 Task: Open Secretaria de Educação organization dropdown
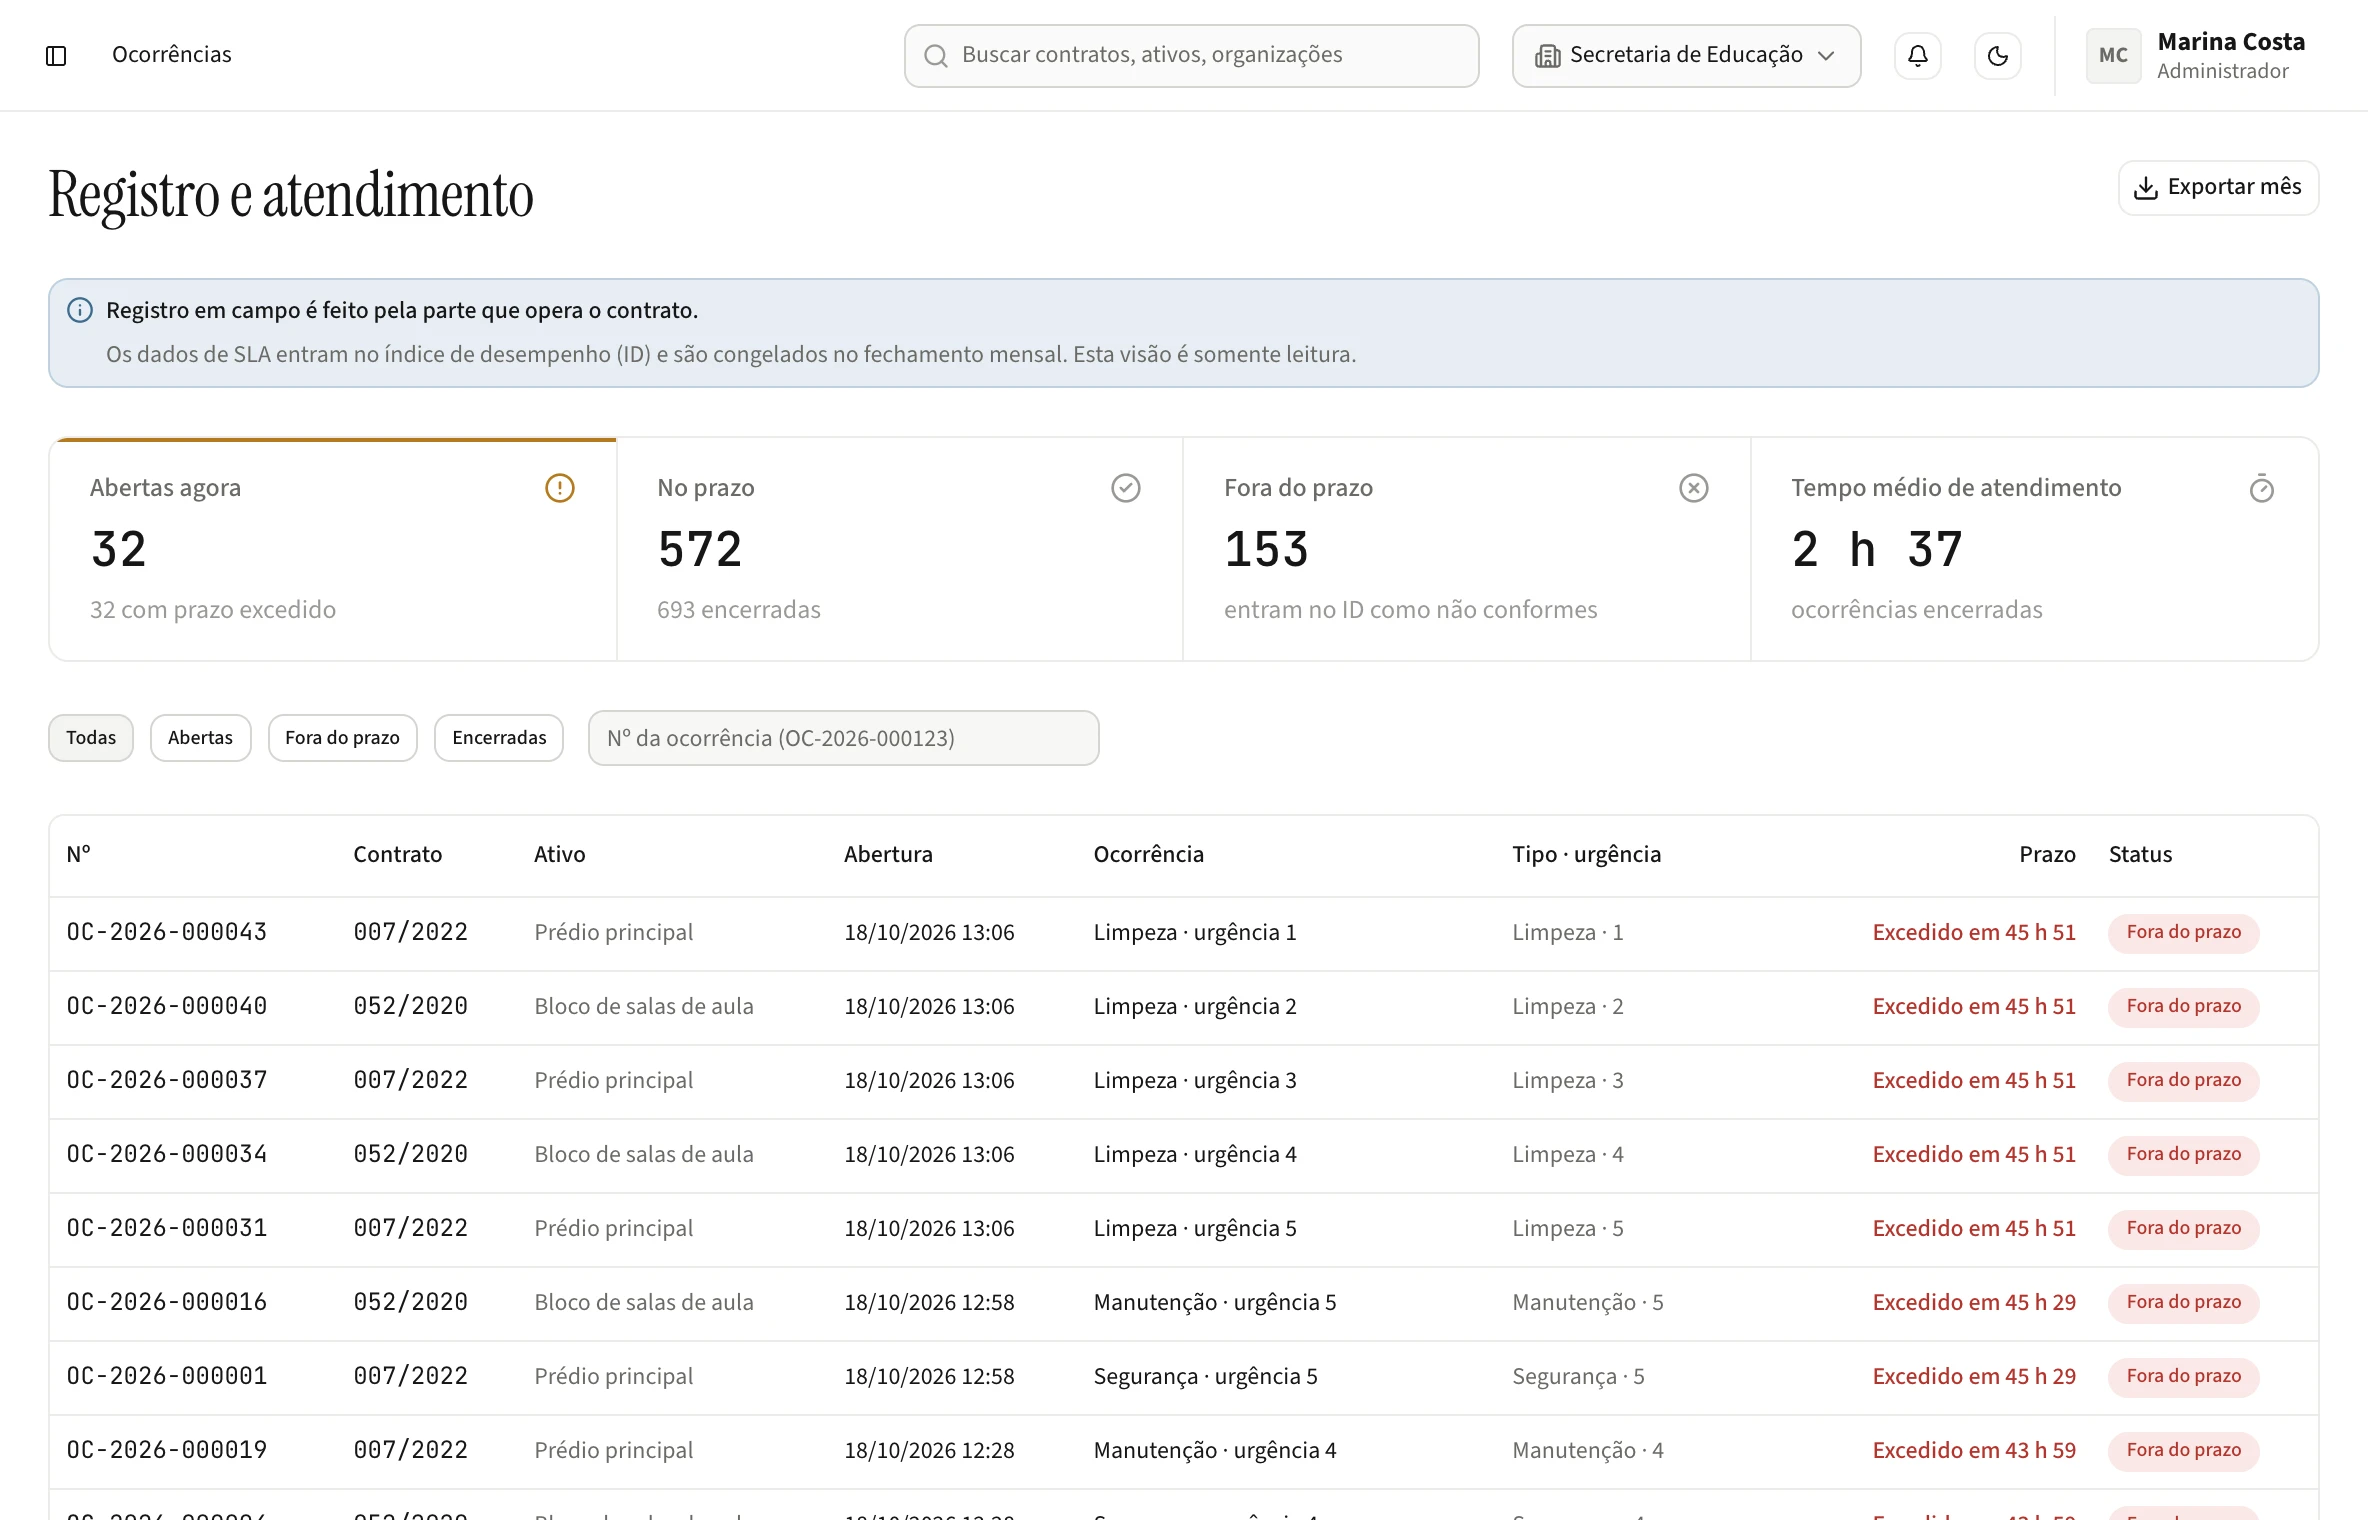(x=1686, y=55)
